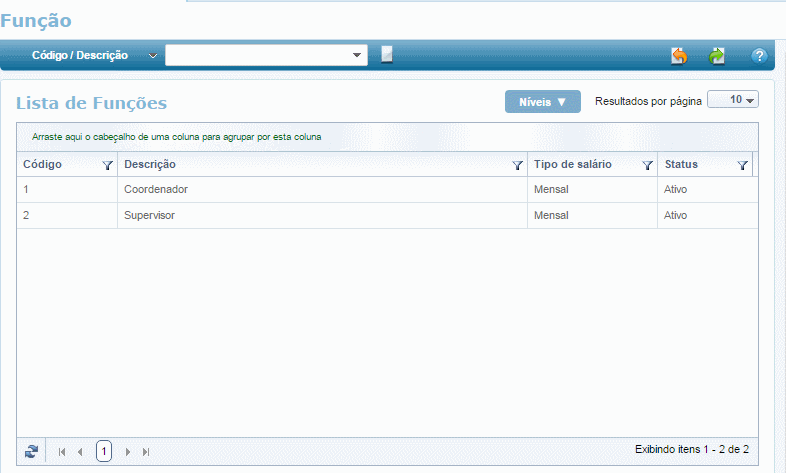Open the filter on Status column
Viewport: 786px width, 473px height.
[742, 166]
